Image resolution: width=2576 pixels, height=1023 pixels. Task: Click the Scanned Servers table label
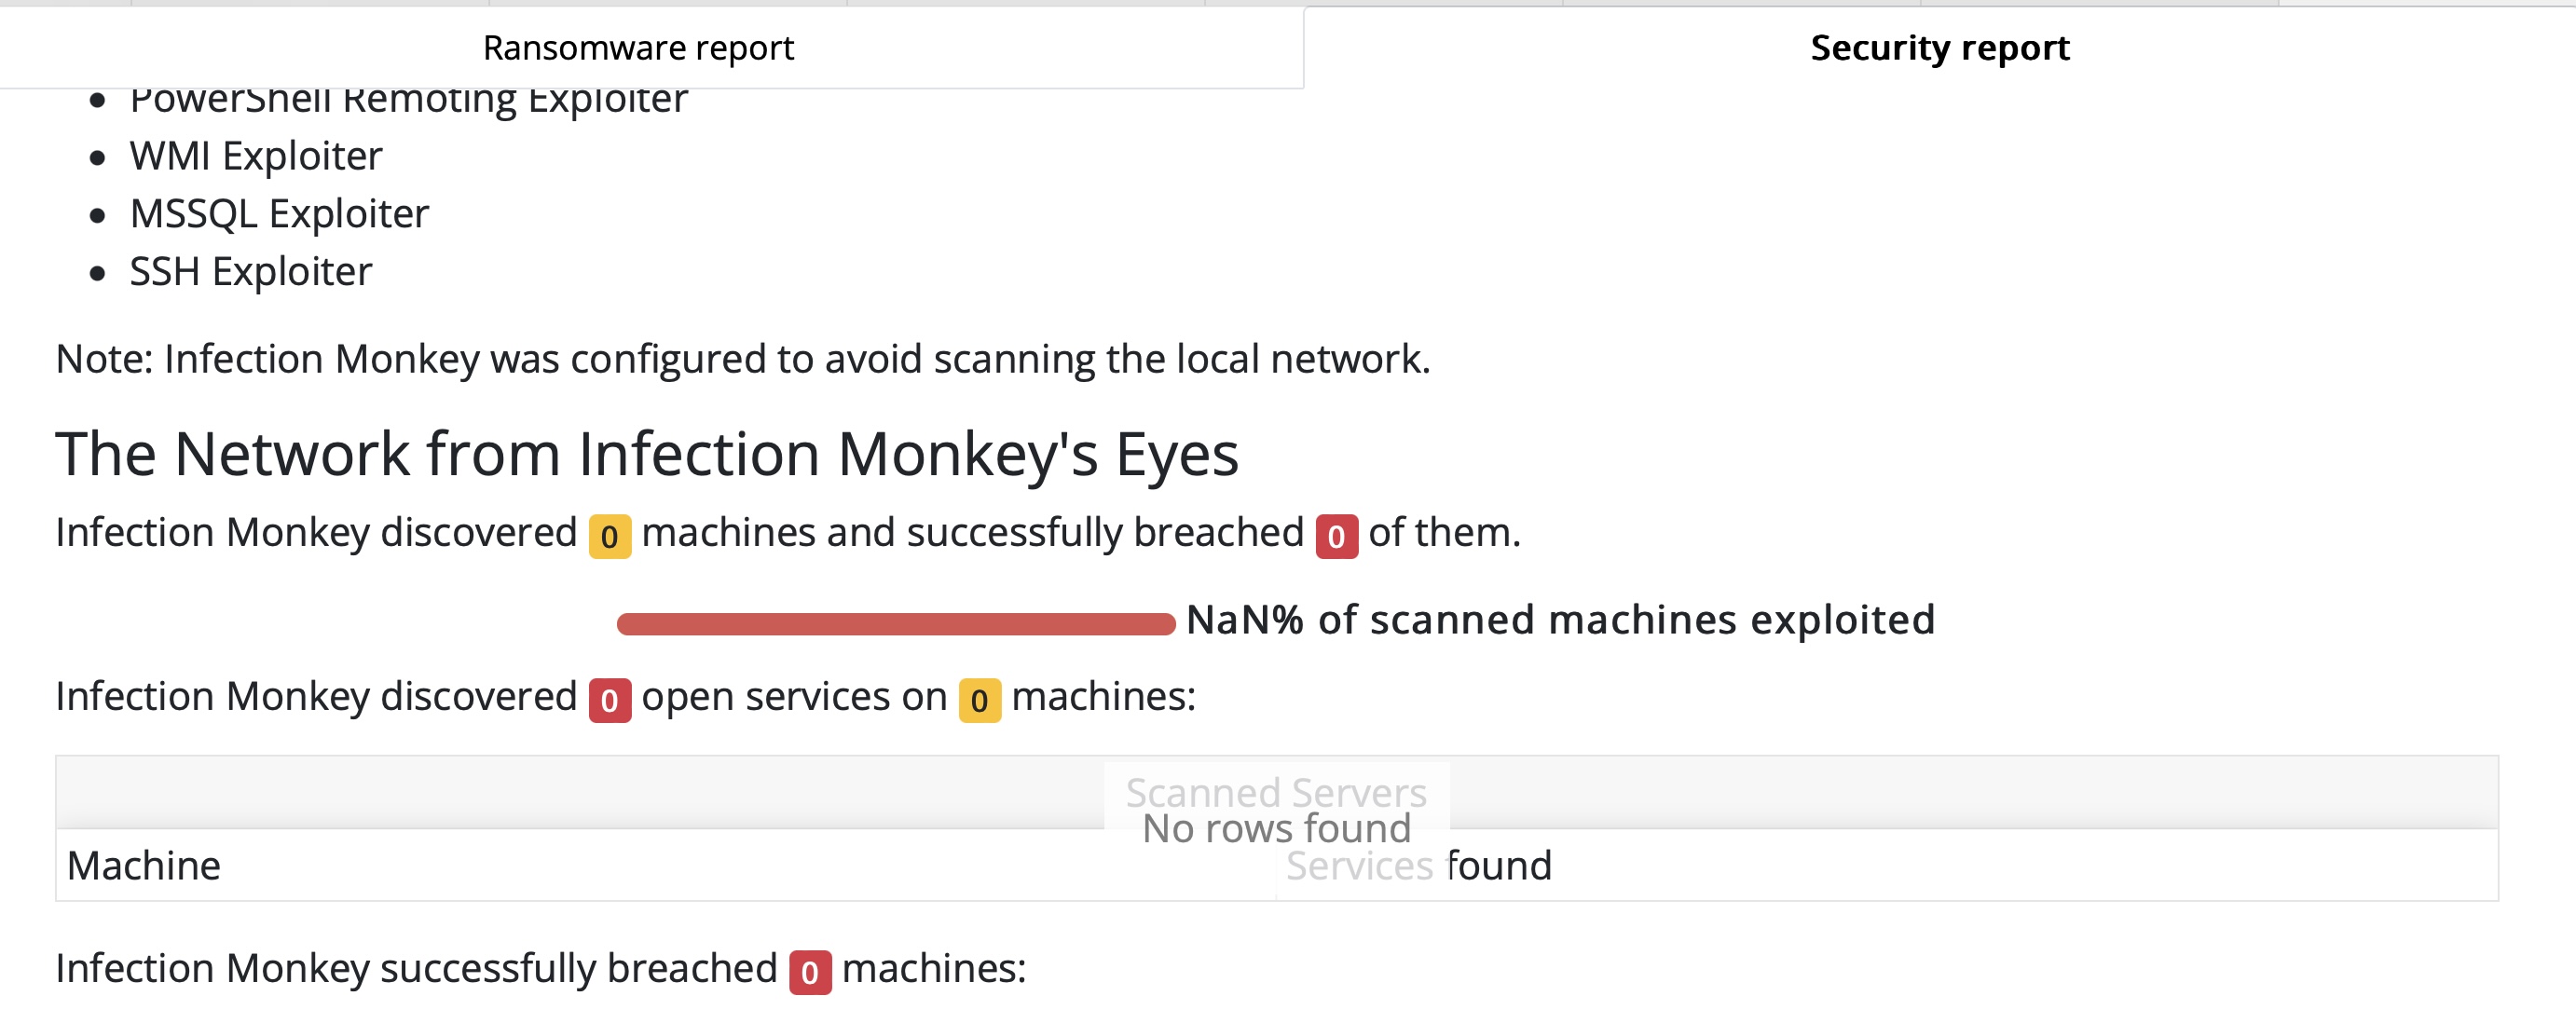pyautogui.click(x=1277, y=793)
